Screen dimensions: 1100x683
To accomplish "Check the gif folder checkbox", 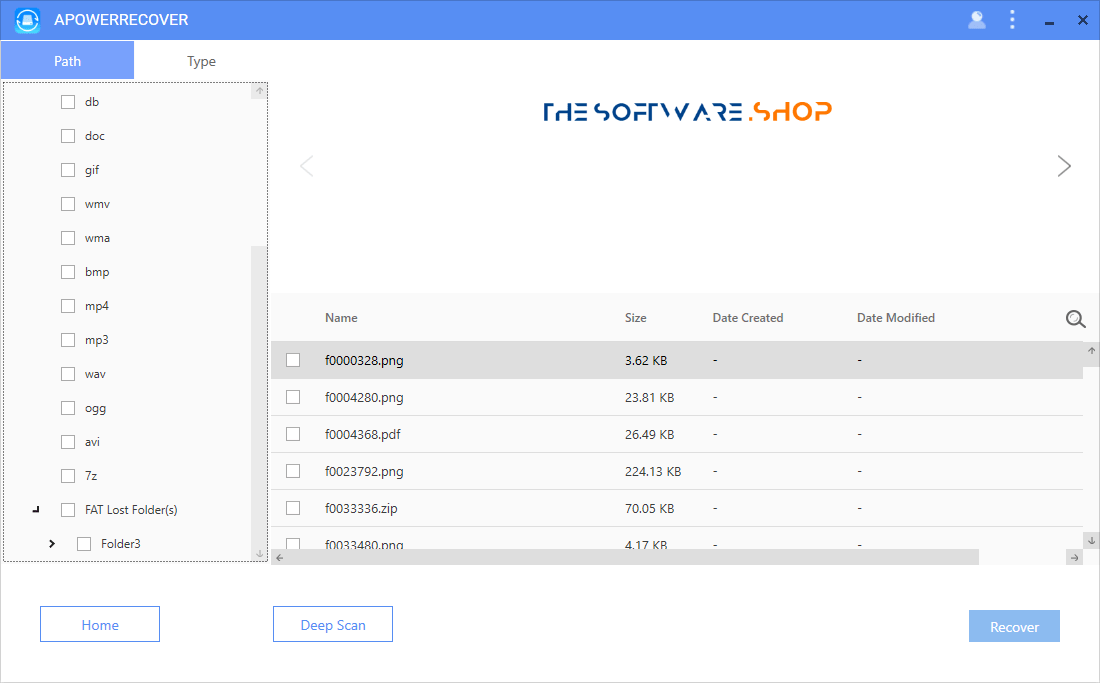I will 68,170.
